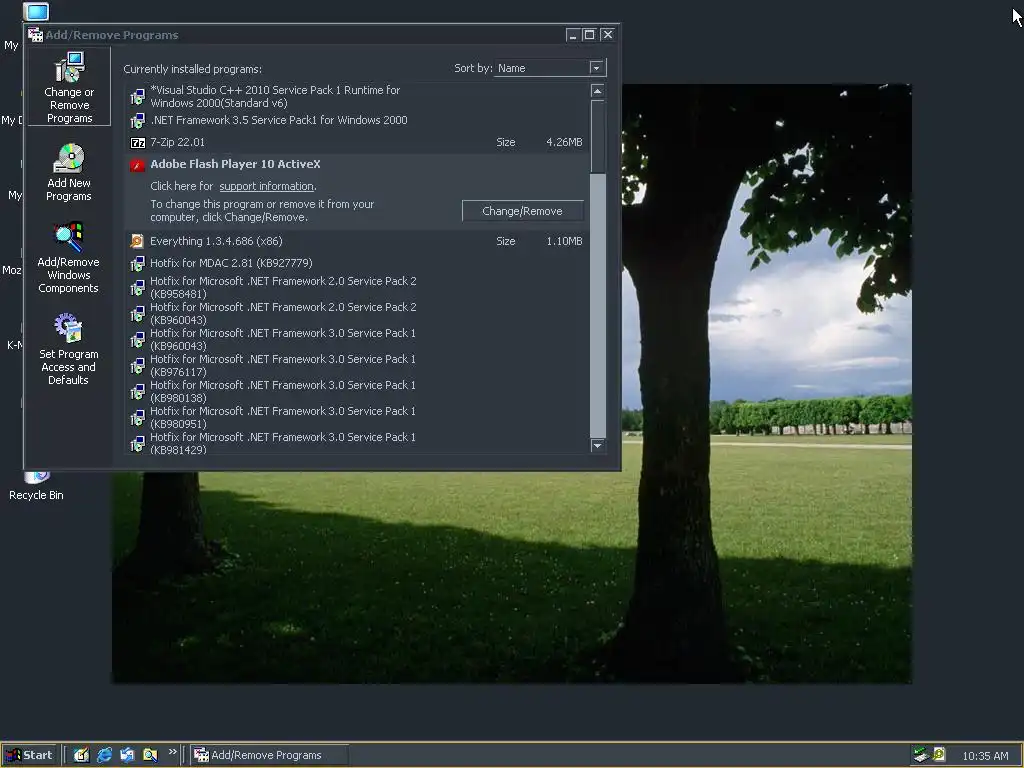Select .NET 3.0 SP1 hotfix KB980951
The width and height of the screenshot is (1024, 768).
[357, 417]
